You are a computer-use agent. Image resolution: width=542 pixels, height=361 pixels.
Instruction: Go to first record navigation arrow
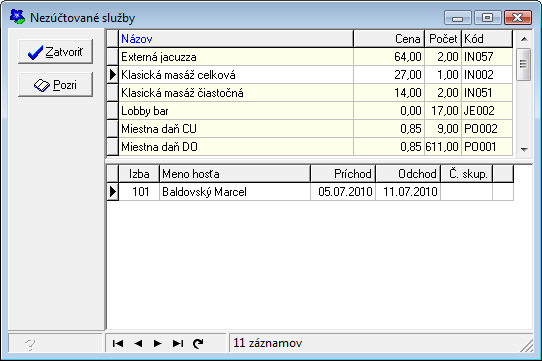tap(118, 343)
